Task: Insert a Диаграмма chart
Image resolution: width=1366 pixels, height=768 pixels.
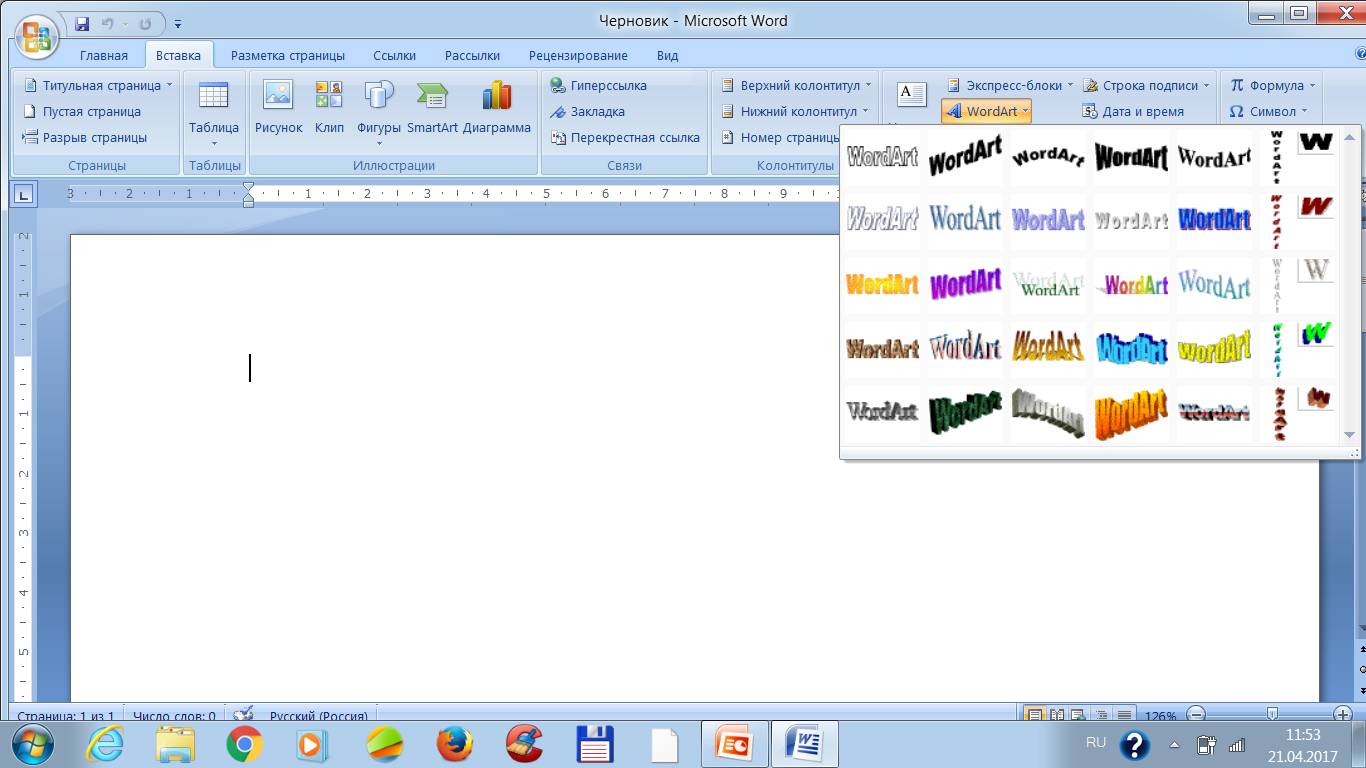Action: (x=497, y=107)
